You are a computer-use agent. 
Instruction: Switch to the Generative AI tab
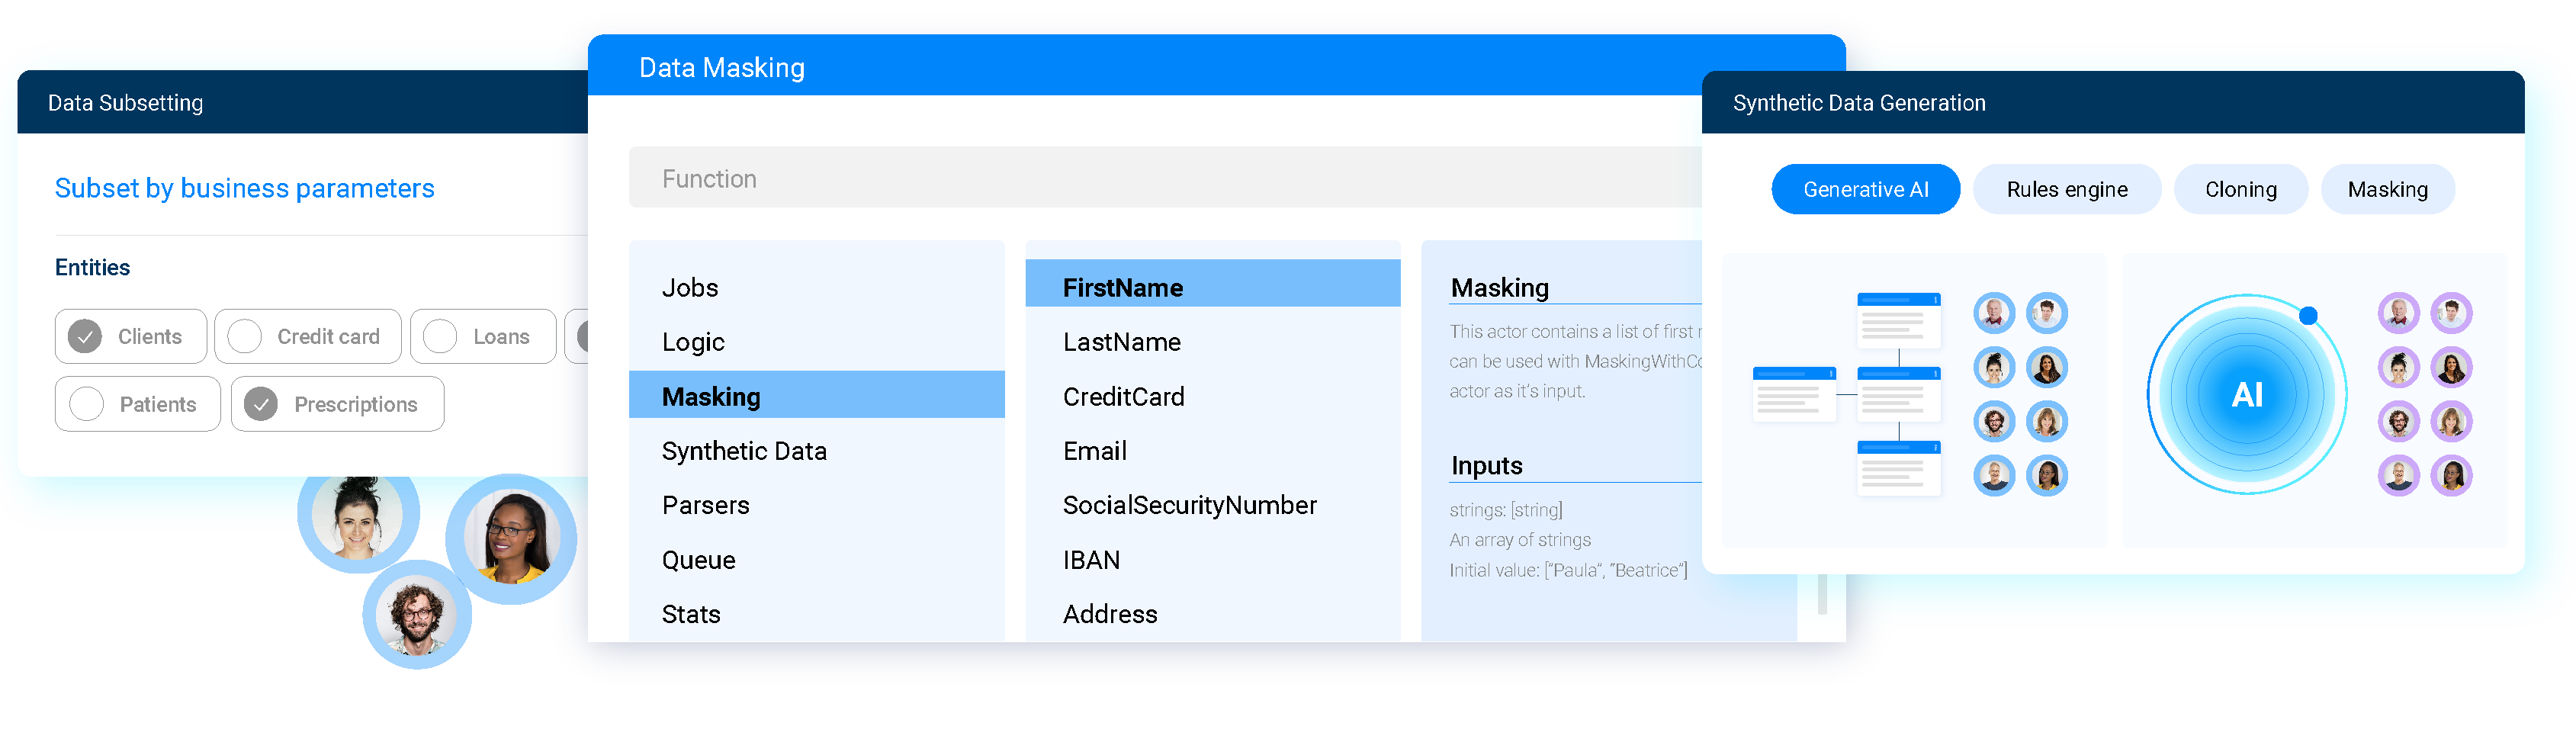click(x=1865, y=189)
